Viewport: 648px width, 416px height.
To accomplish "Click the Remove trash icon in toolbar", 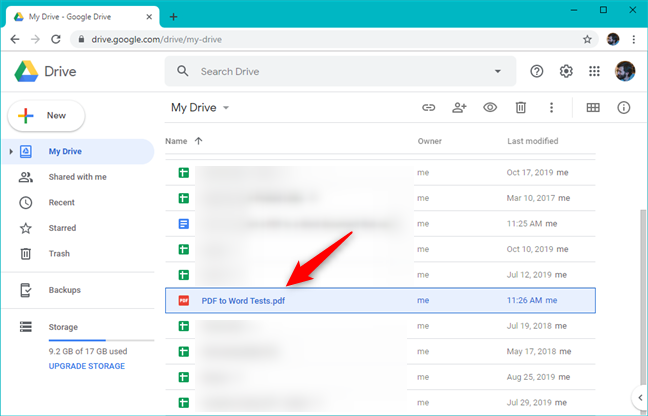I will 520,108.
